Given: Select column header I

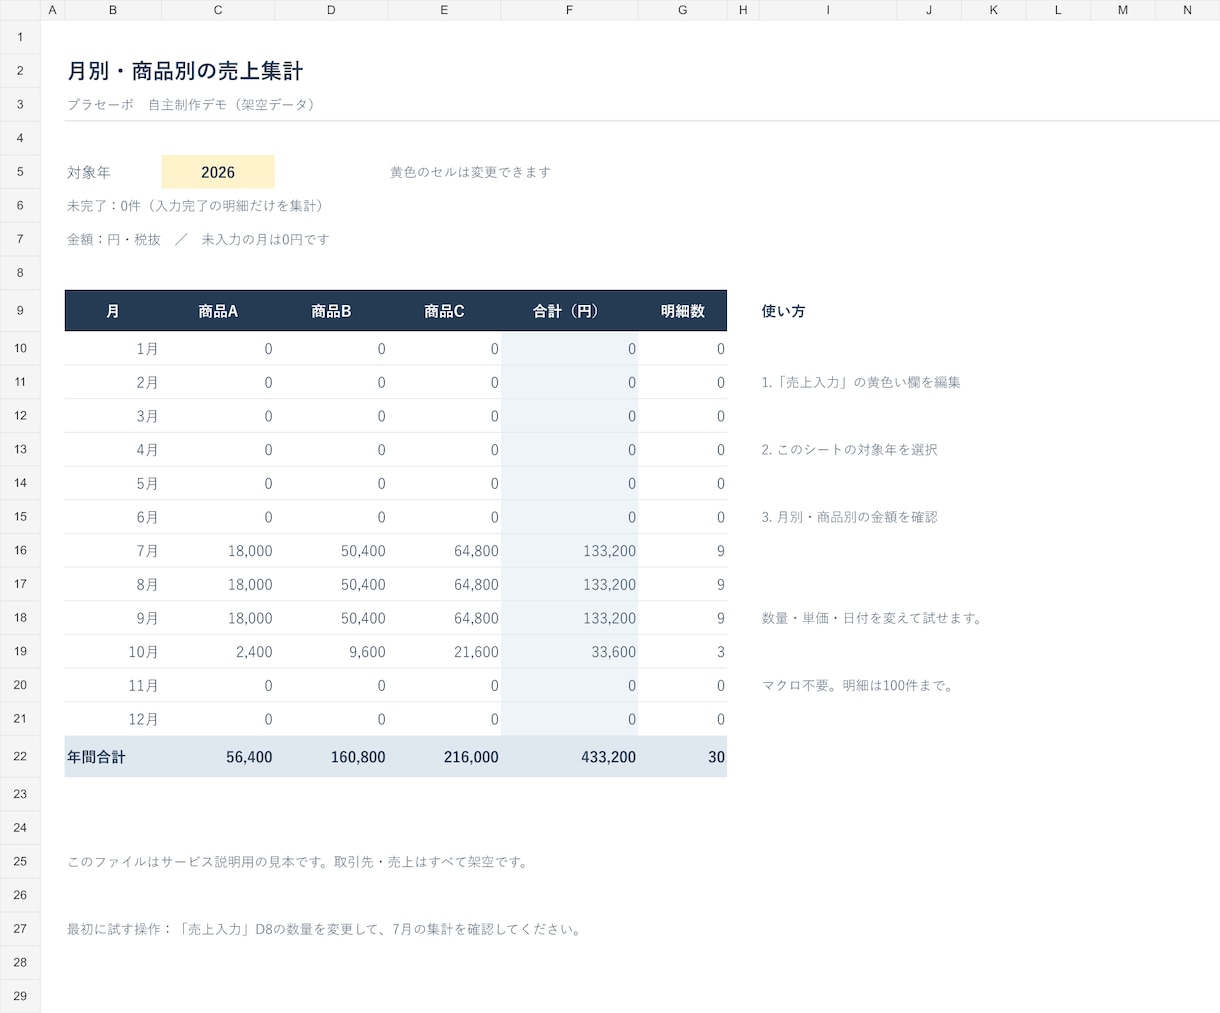Looking at the screenshot, I should [828, 10].
